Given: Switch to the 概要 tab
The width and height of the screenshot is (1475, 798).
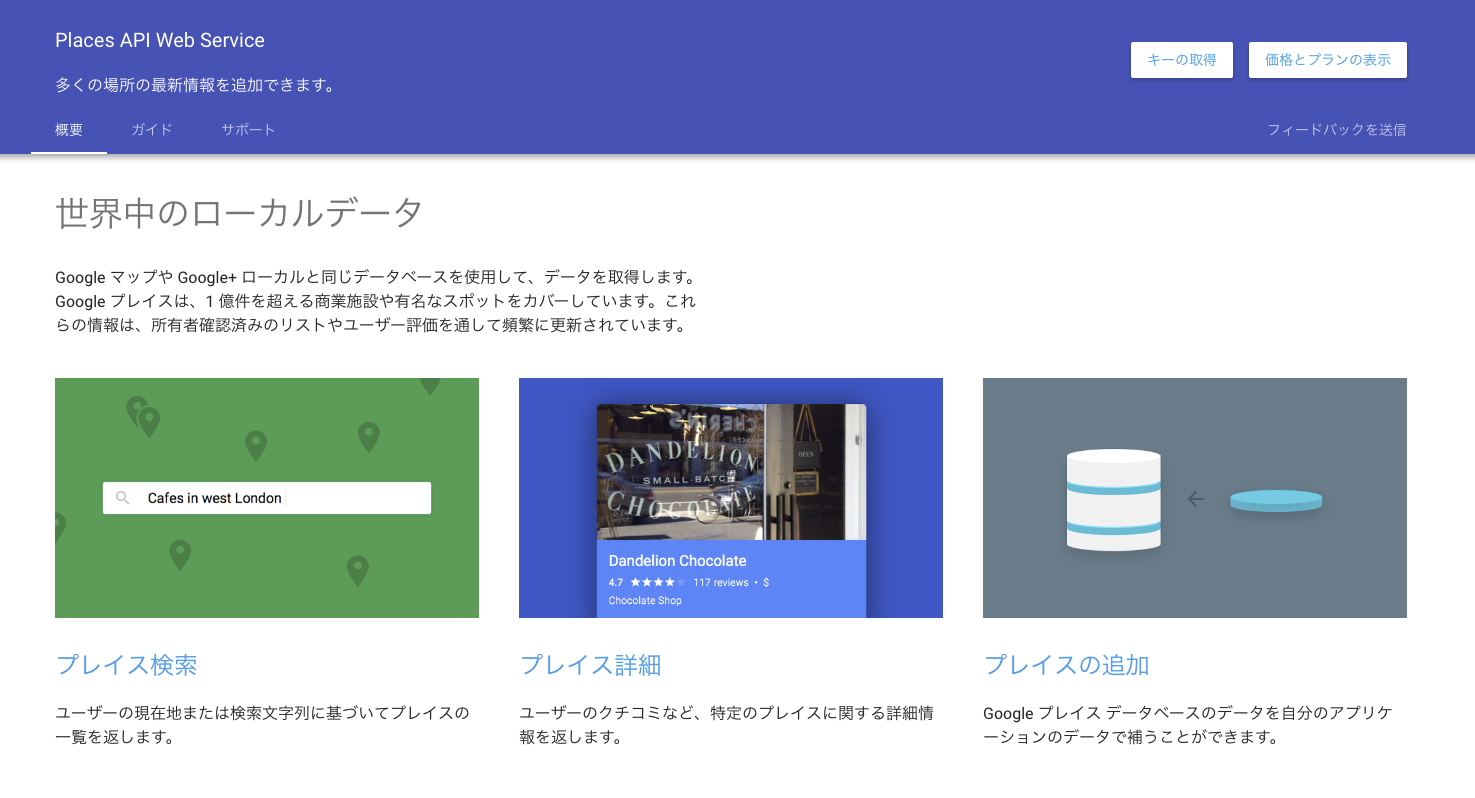Looking at the screenshot, I should pyautogui.click(x=69, y=130).
